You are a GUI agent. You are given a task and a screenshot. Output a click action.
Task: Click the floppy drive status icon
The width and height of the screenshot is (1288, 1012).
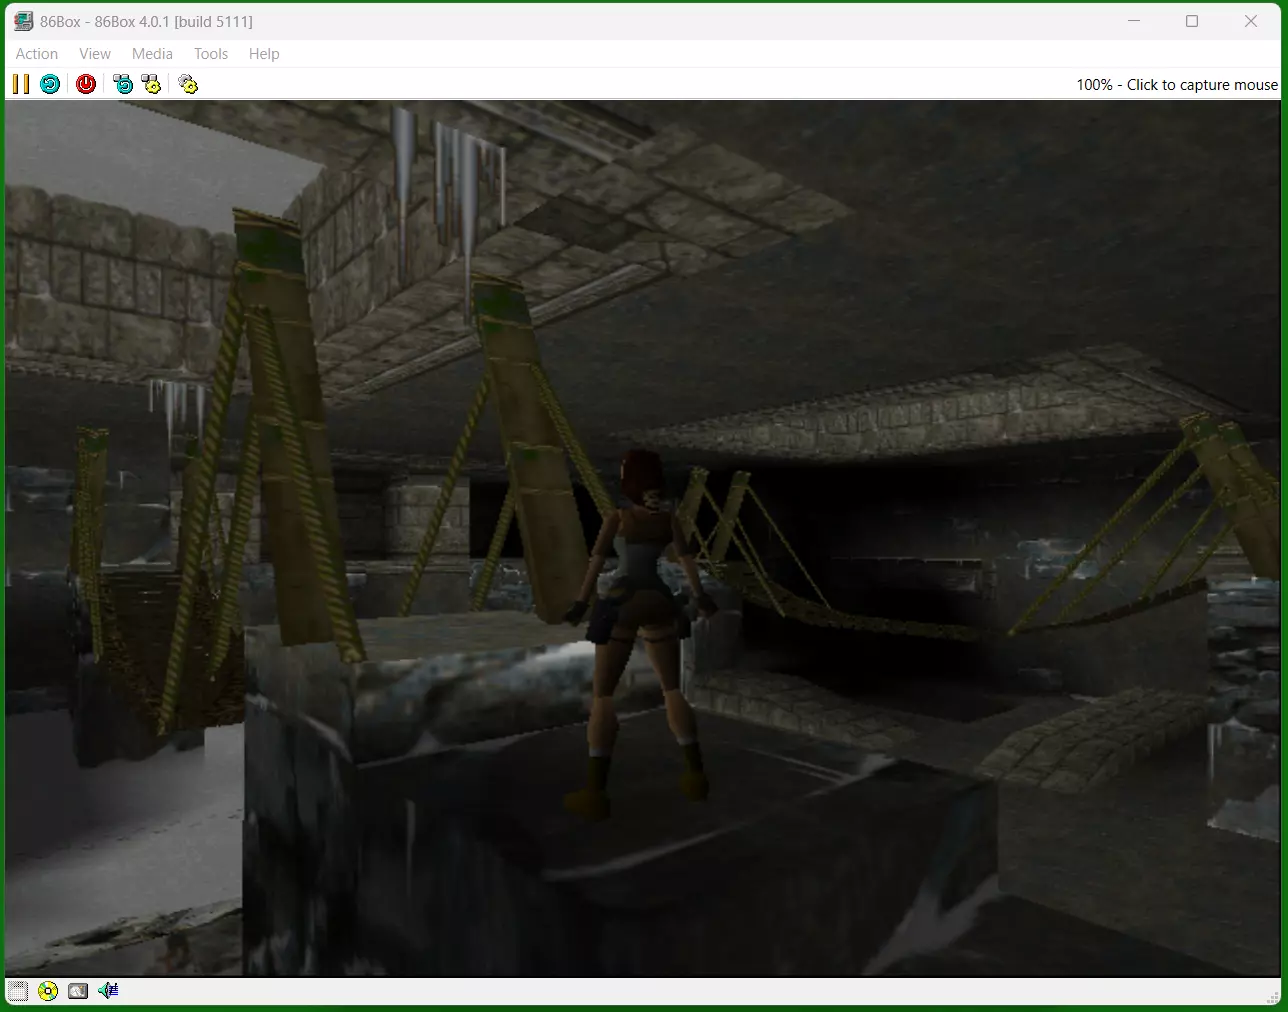coord(17,991)
